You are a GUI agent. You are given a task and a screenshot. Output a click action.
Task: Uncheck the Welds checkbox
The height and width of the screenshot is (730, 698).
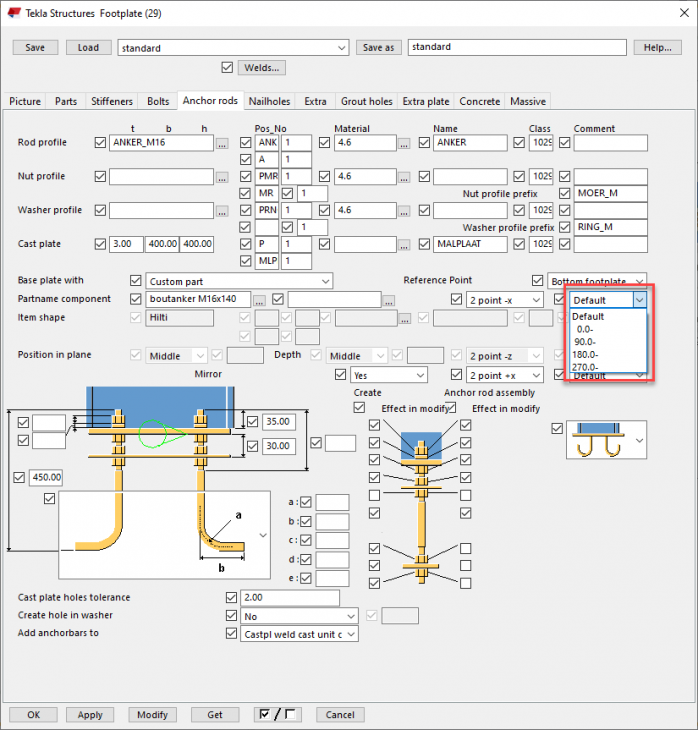tap(227, 68)
